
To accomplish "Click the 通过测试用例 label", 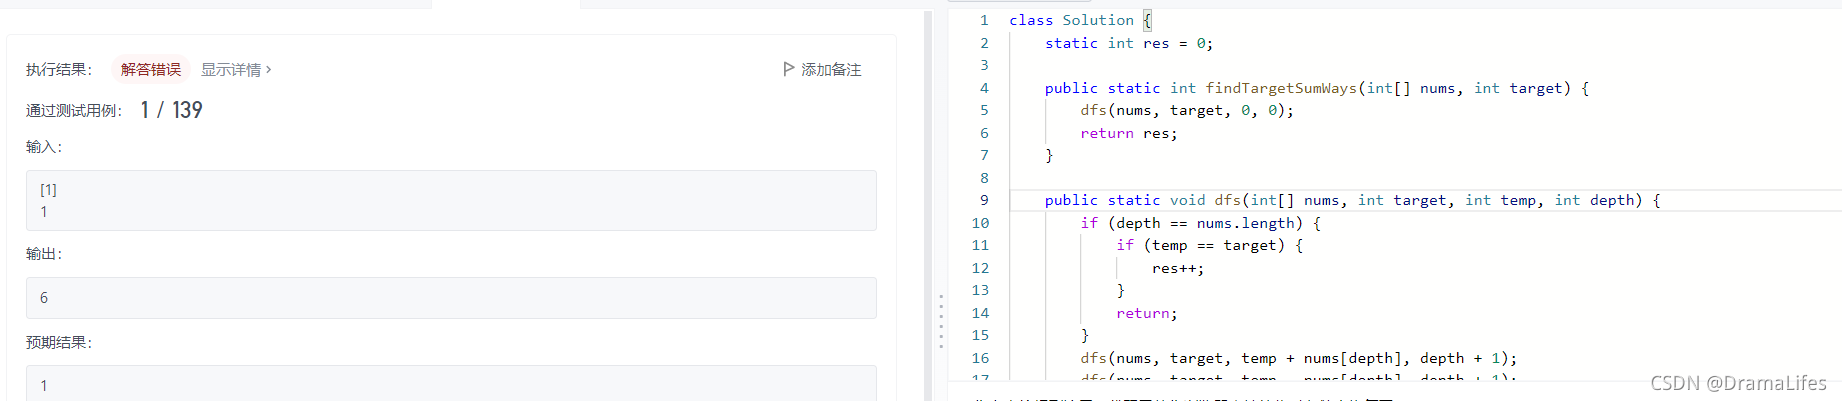I will point(74,110).
